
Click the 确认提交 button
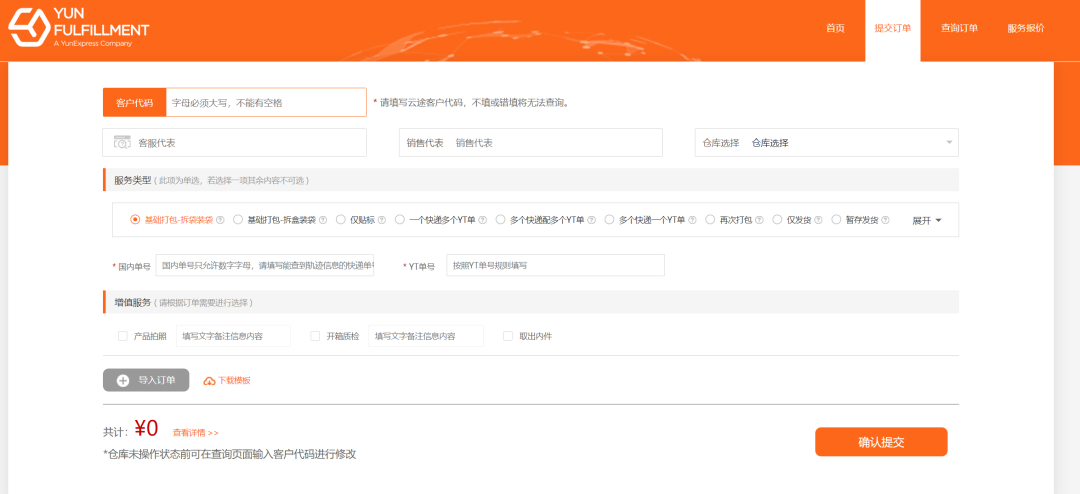point(881,442)
